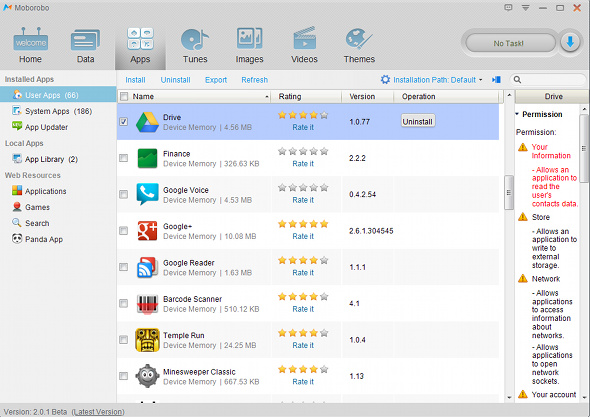The height and width of the screenshot is (417, 590).
Task: Click the search magnifier icon
Action: point(517,79)
